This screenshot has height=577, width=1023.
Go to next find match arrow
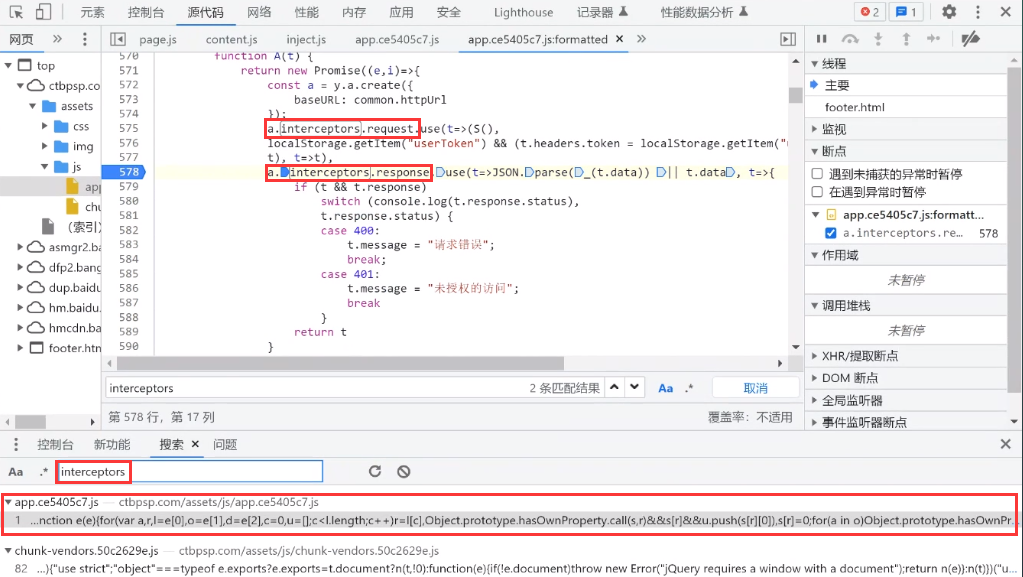pyautogui.click(x=637, y=388)
